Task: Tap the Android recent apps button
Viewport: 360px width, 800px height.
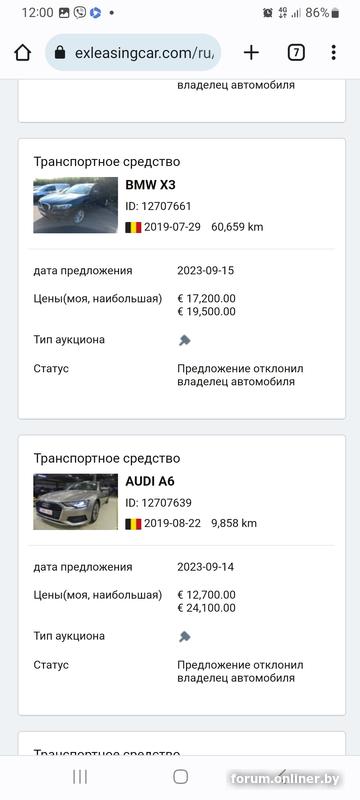Action: point(80,777)
